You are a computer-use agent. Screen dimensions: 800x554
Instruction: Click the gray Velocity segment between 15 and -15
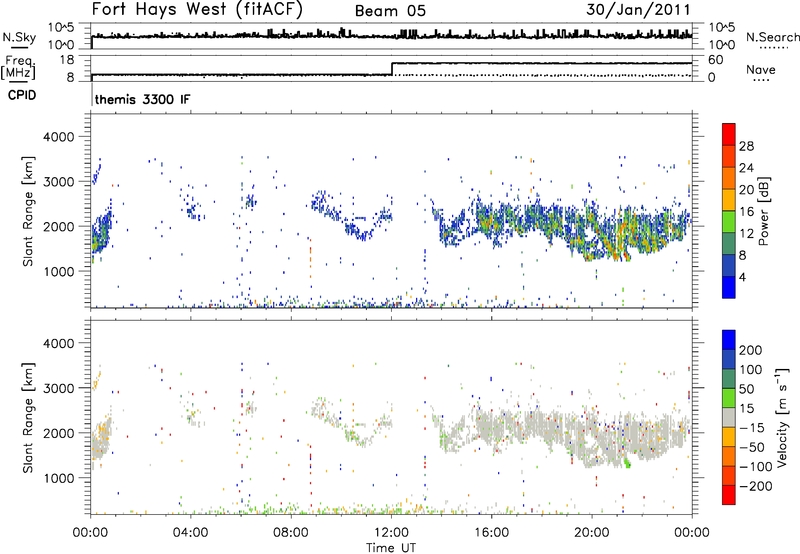[x=729, y=417]
